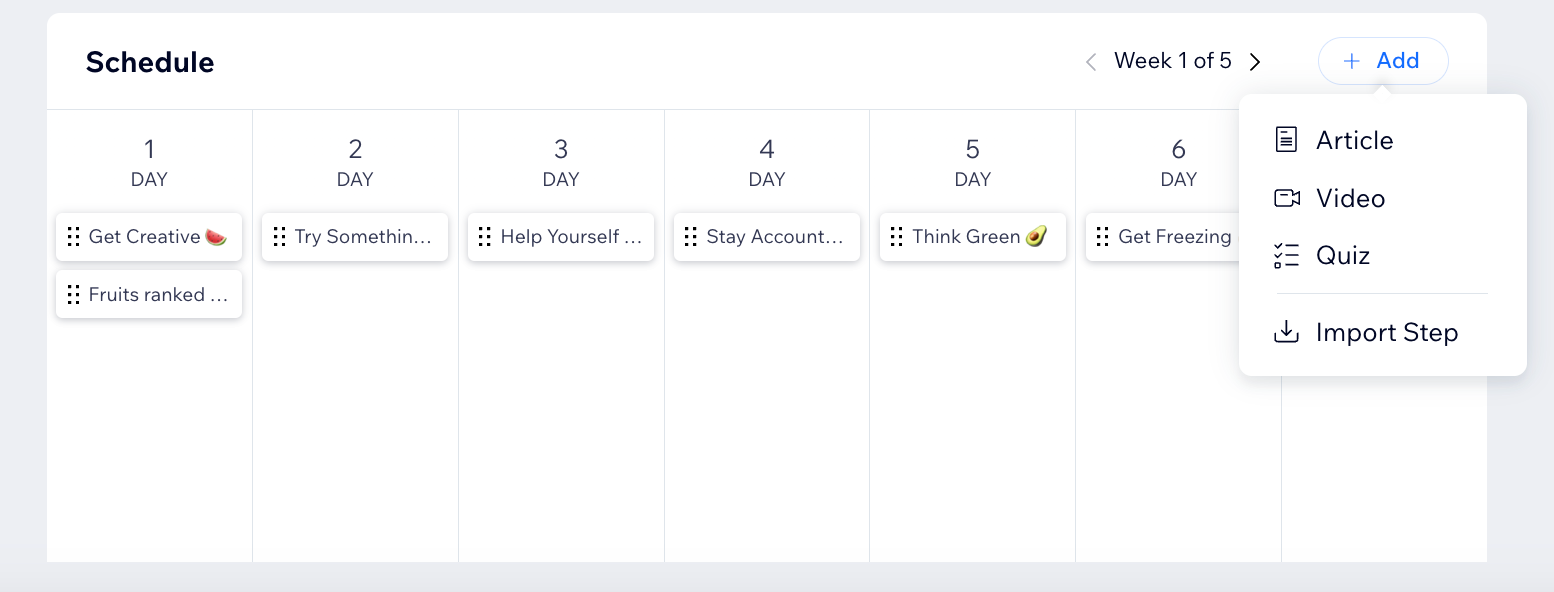The image size is (1554, 592).
Task: Open the Add dropdown button
Action: click(1383, 61)
